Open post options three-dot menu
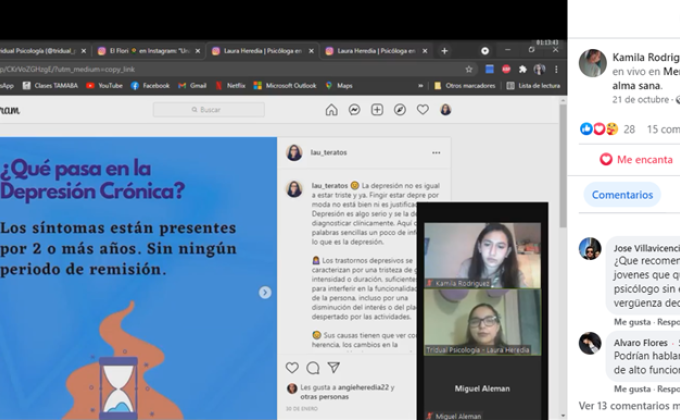Viewport: 680px width, 420px height. coord(436,153)
